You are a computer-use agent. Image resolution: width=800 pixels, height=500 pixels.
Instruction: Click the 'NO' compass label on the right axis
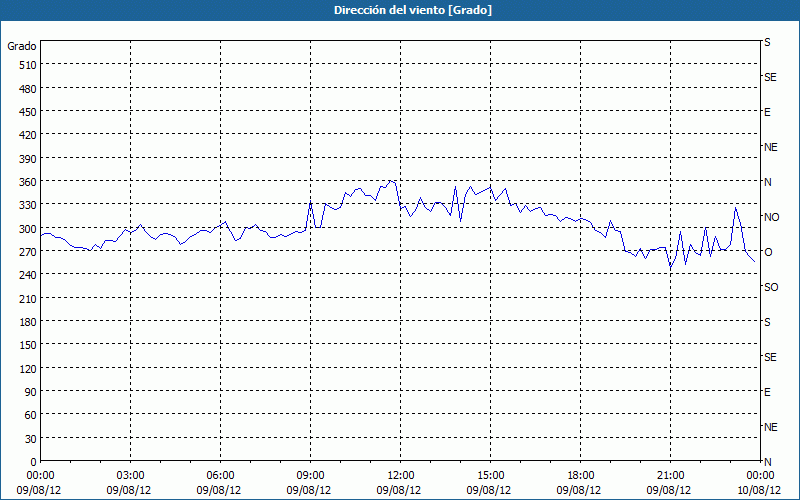click(771, 217)
